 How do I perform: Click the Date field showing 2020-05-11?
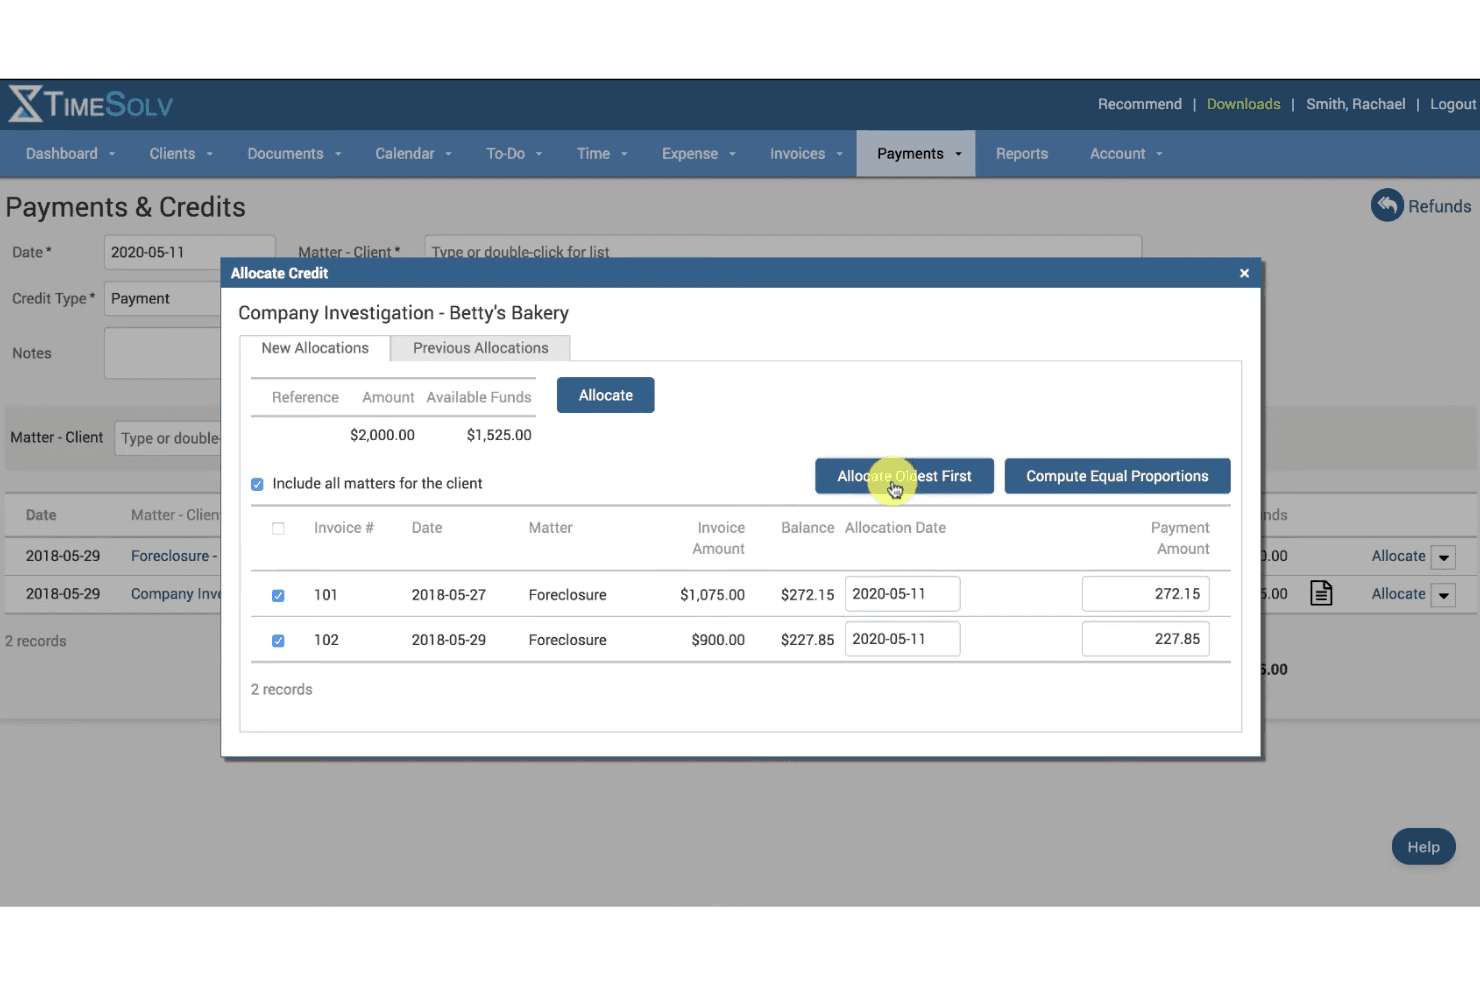click(189, 252)
